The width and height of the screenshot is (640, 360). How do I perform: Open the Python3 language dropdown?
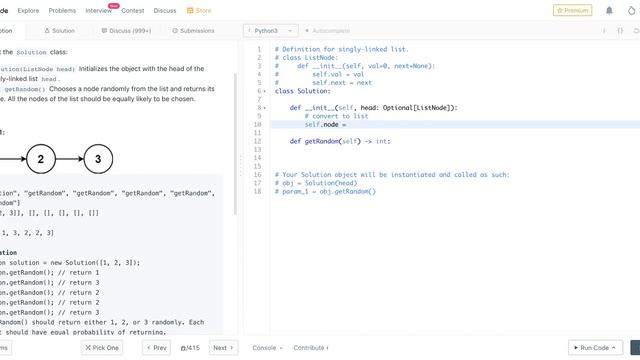(x=271, y=31)
